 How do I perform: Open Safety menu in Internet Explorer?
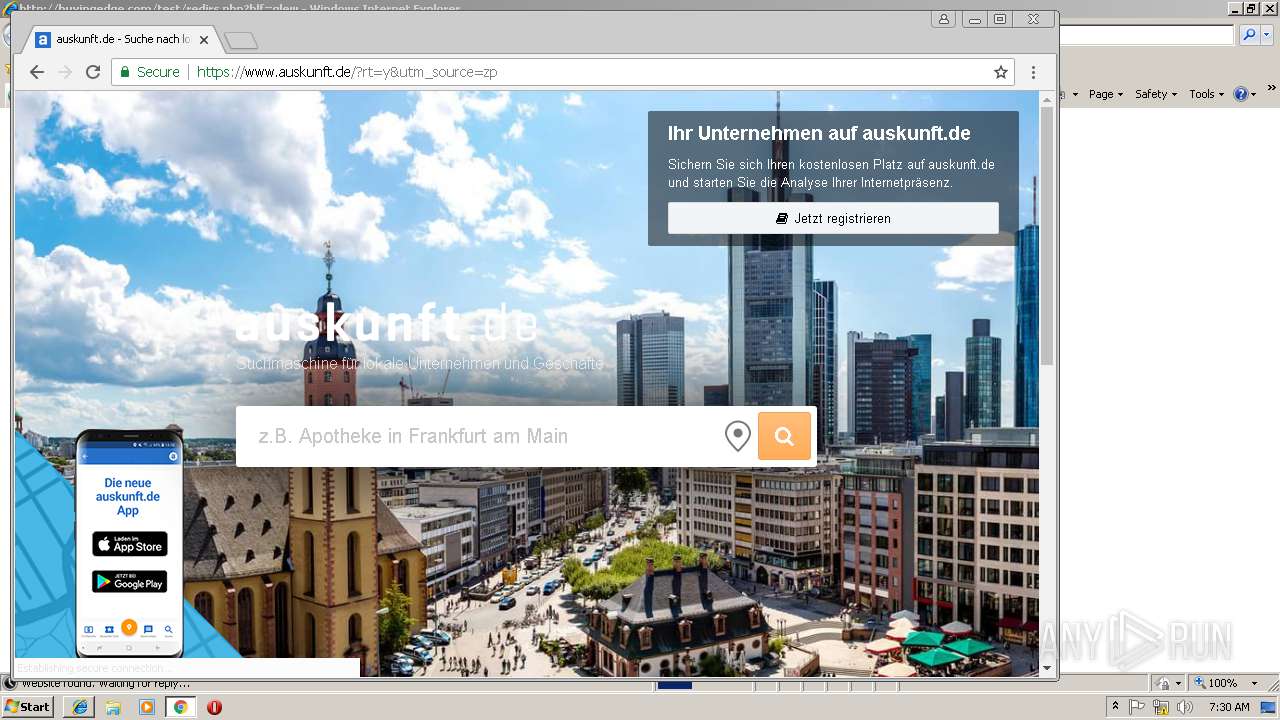click(1156, 94)
